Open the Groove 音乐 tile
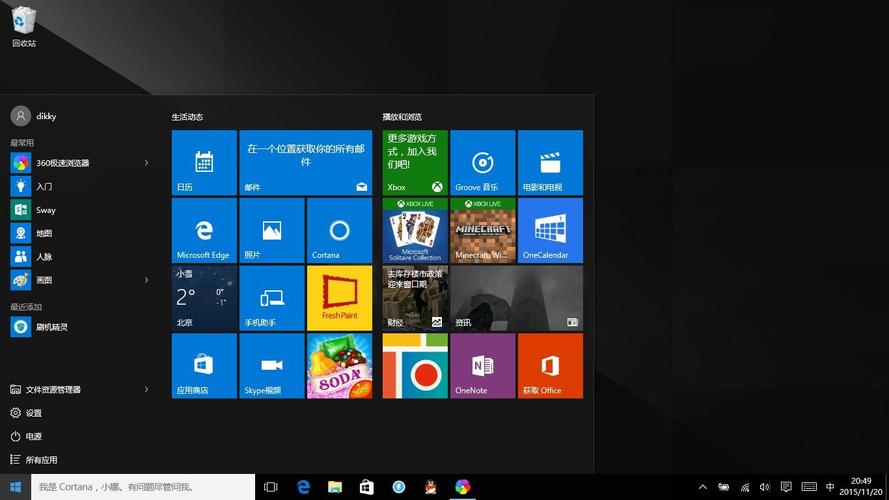 click(x=482, y=162)
